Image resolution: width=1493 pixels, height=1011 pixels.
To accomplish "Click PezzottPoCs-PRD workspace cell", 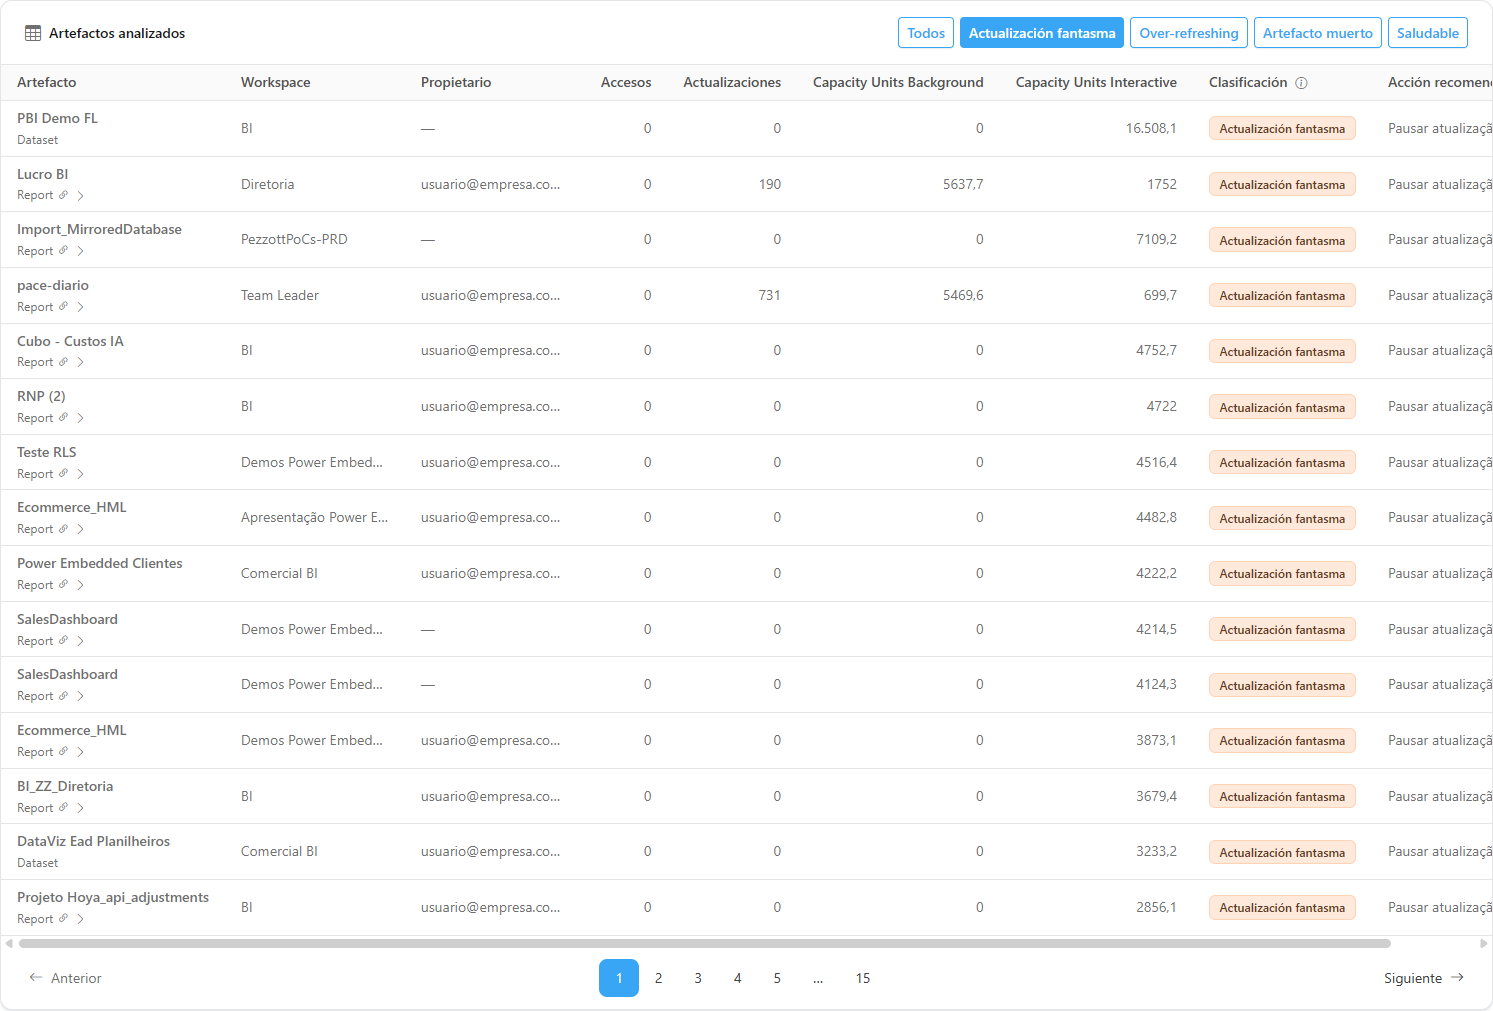I will (x=294, y=240).
